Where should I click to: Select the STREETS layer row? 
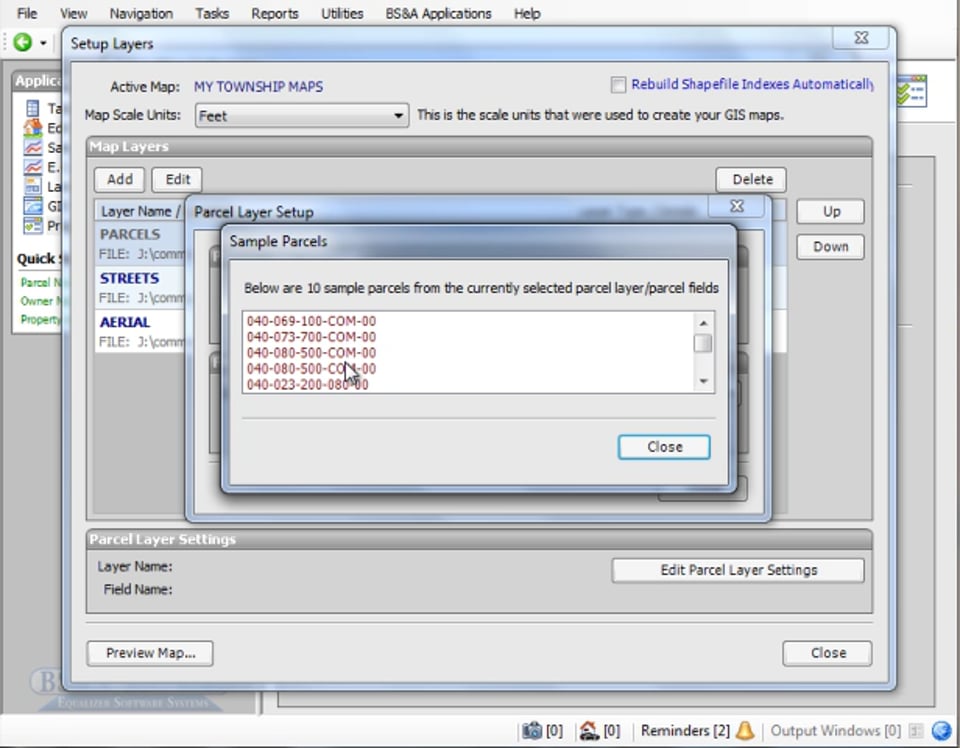pos(140,287)
